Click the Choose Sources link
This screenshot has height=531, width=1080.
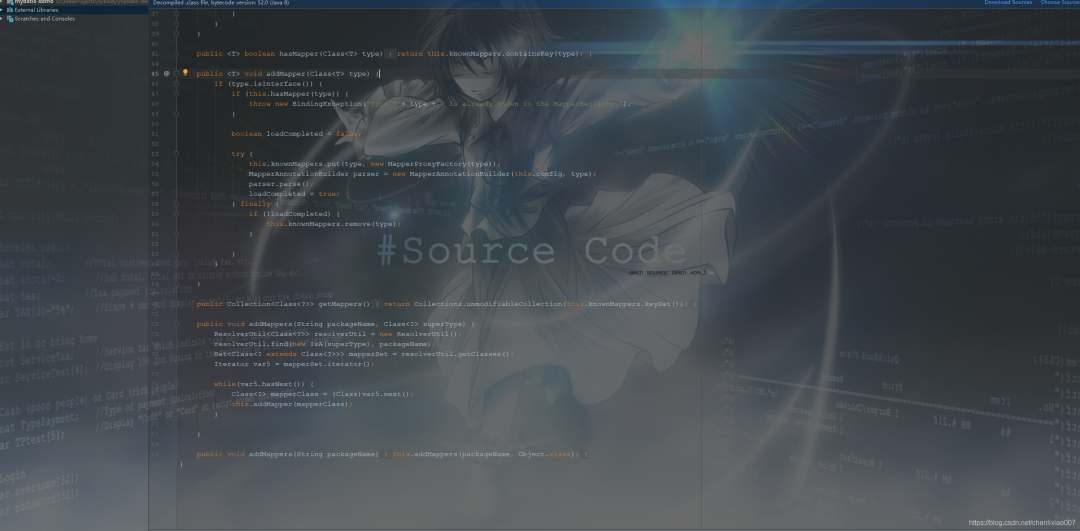coord(1059,3)
